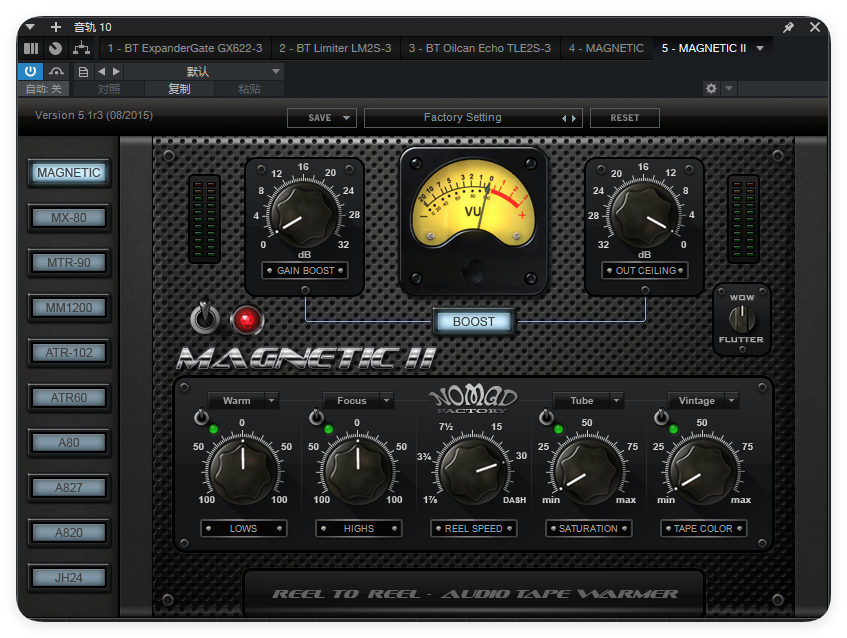The image size is (847, 638).
Task: Click the 粘贴 paste button
Action: click(250, 89)
